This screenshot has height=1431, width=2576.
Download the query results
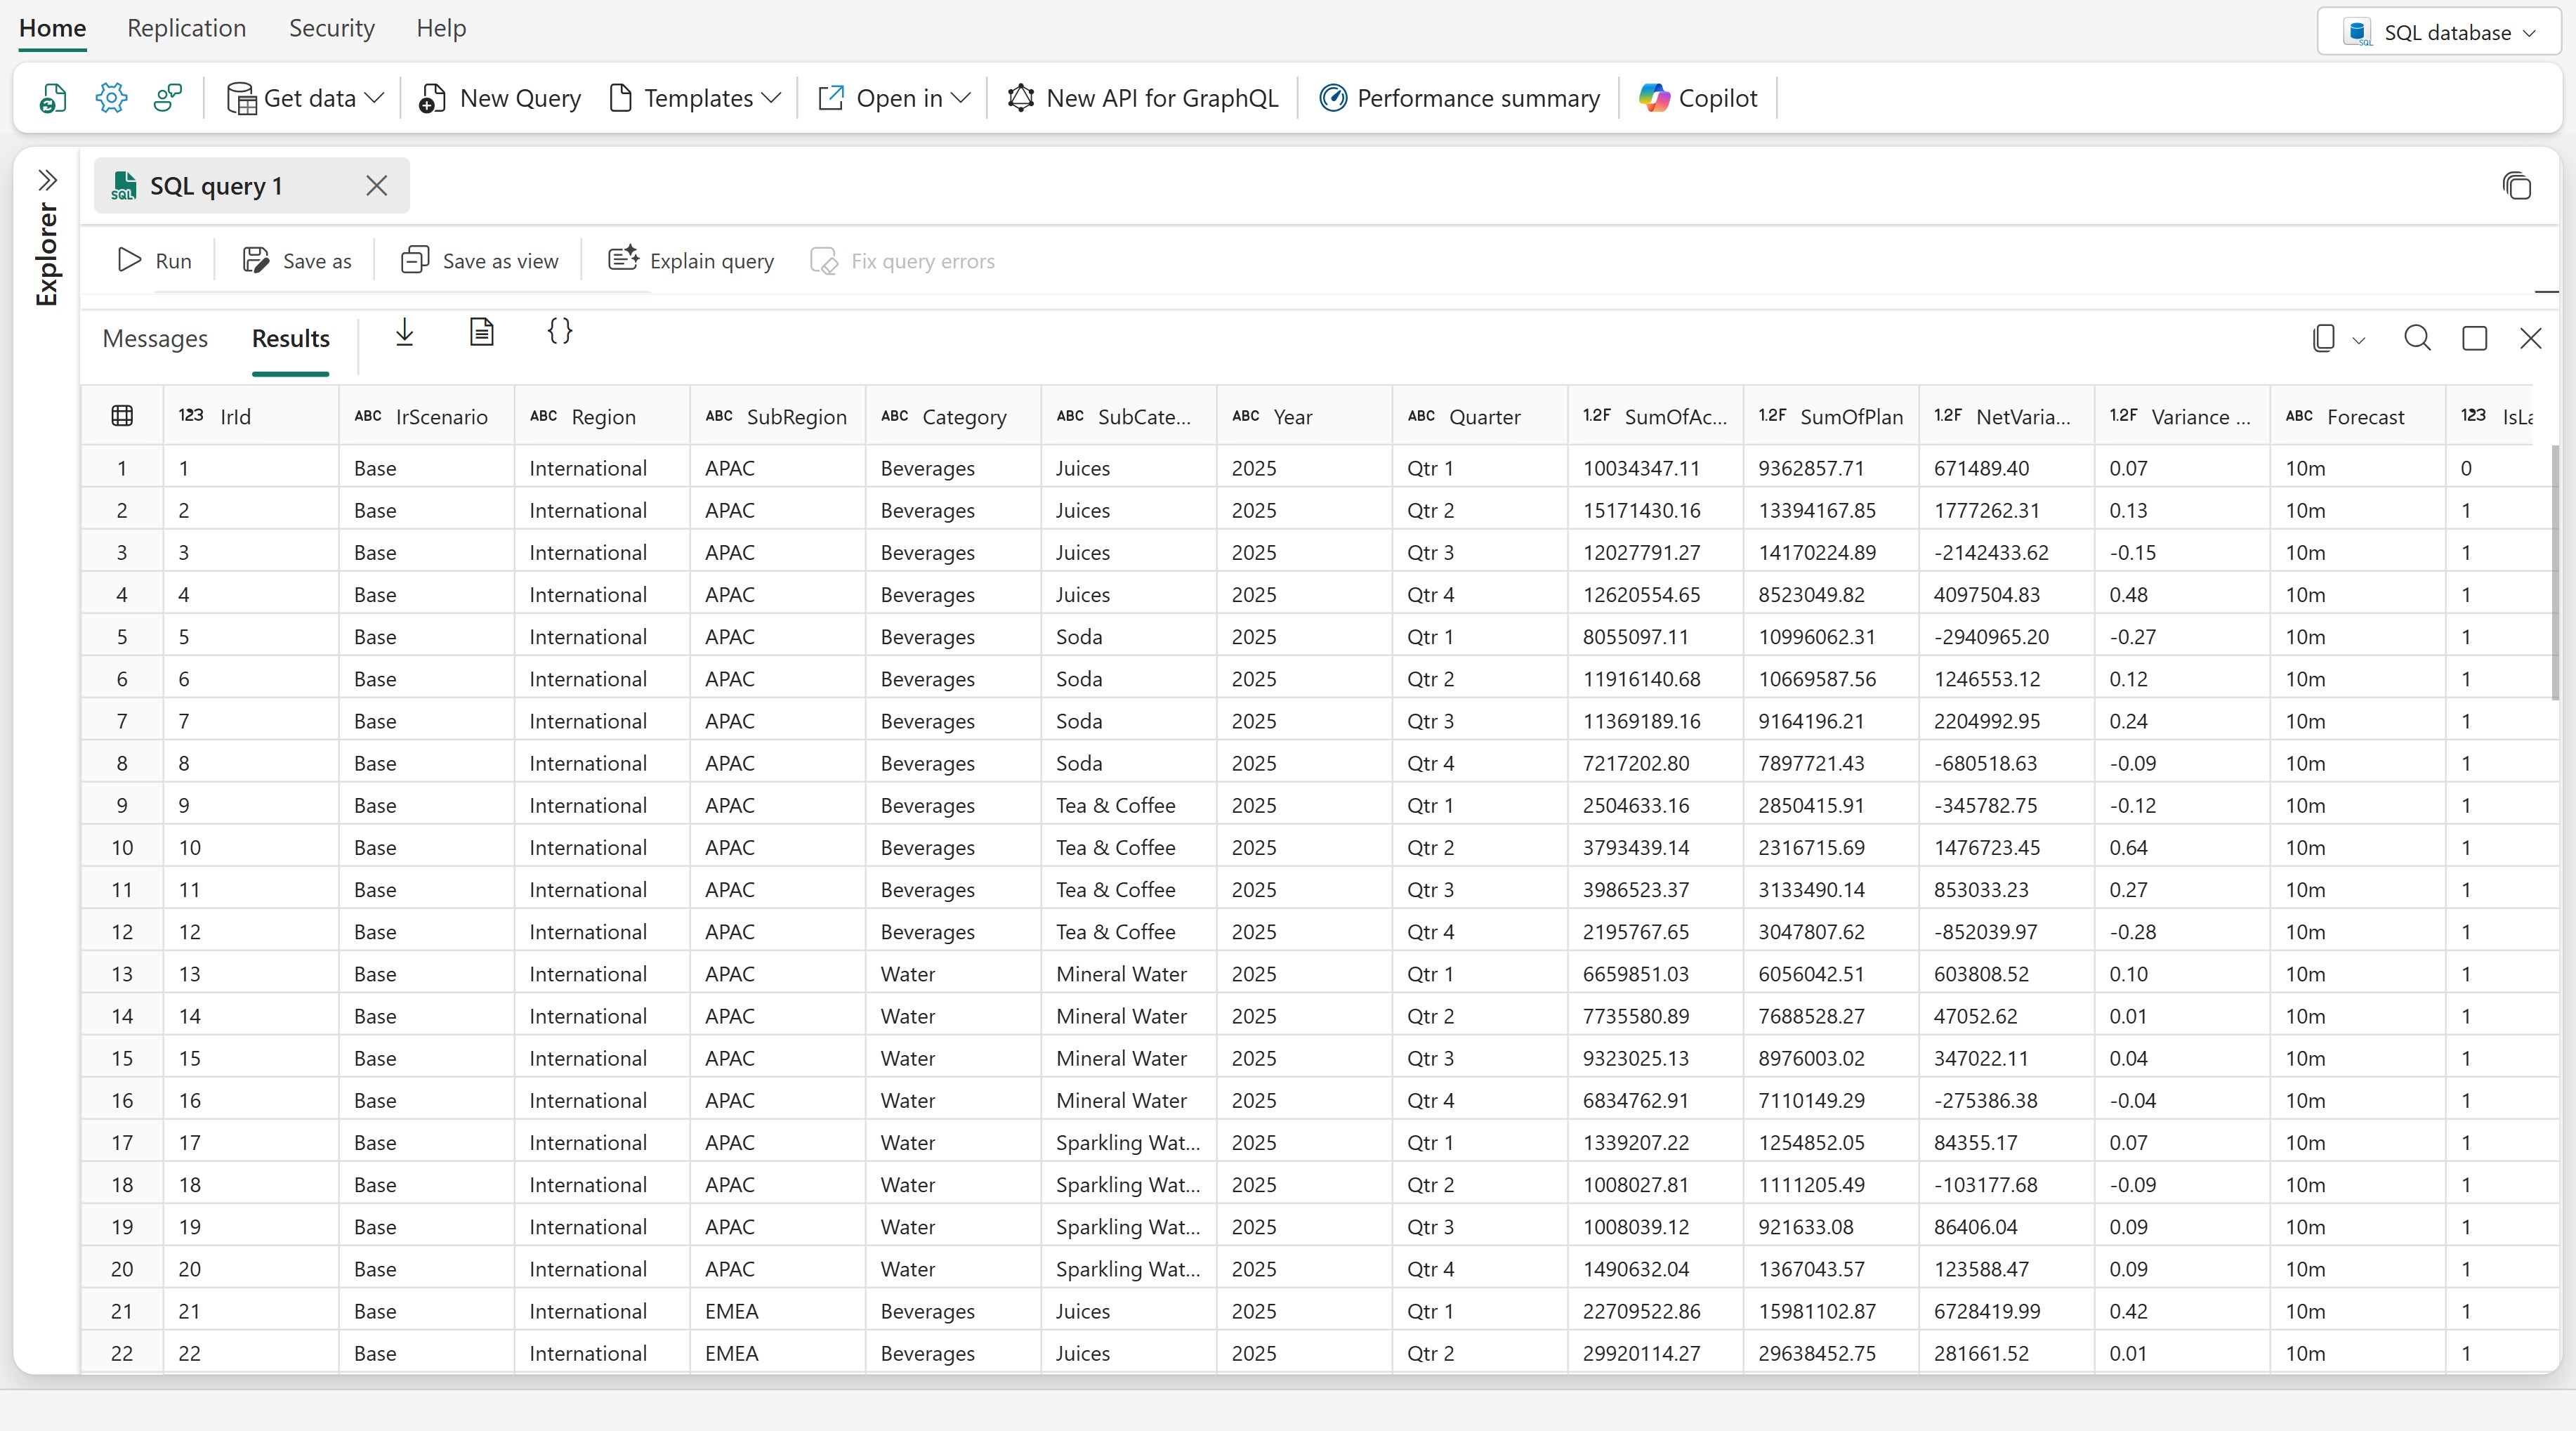(x=404, y=333)
